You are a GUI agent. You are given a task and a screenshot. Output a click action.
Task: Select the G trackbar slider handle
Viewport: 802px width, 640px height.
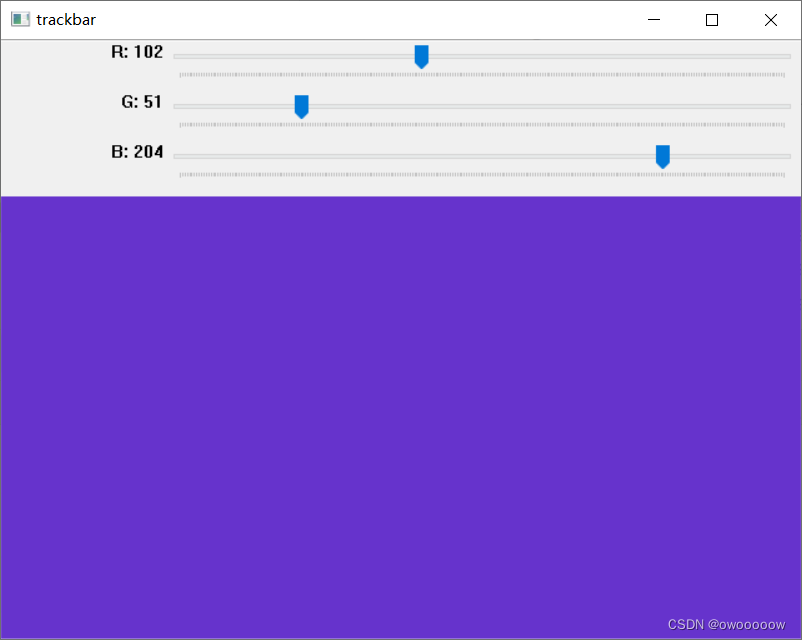(x=301, y=106)
